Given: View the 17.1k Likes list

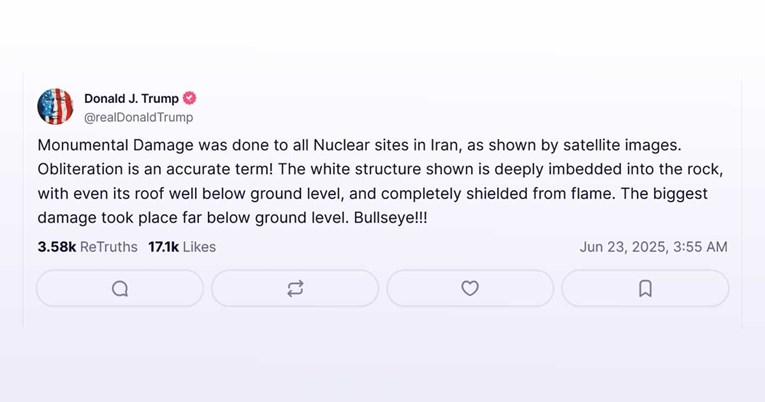Looking at the screenshot, I should 182,246.
